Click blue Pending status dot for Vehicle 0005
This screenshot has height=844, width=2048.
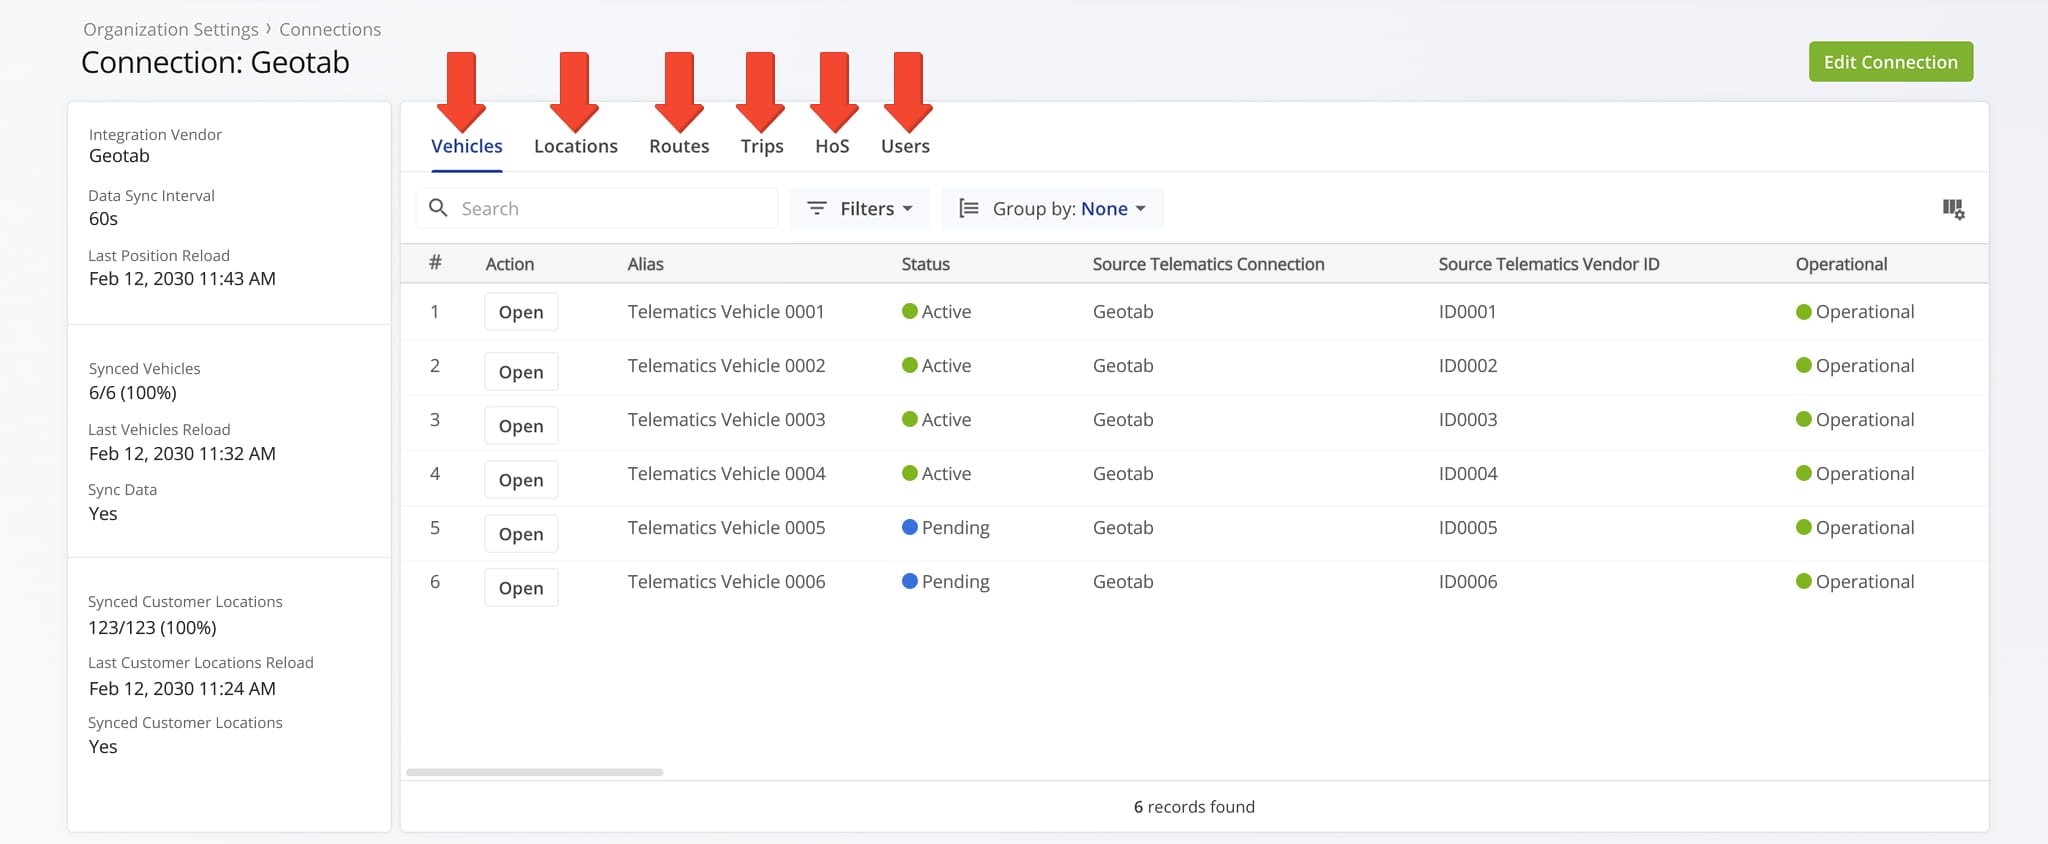pyautogui.click(x=910, y=527)
